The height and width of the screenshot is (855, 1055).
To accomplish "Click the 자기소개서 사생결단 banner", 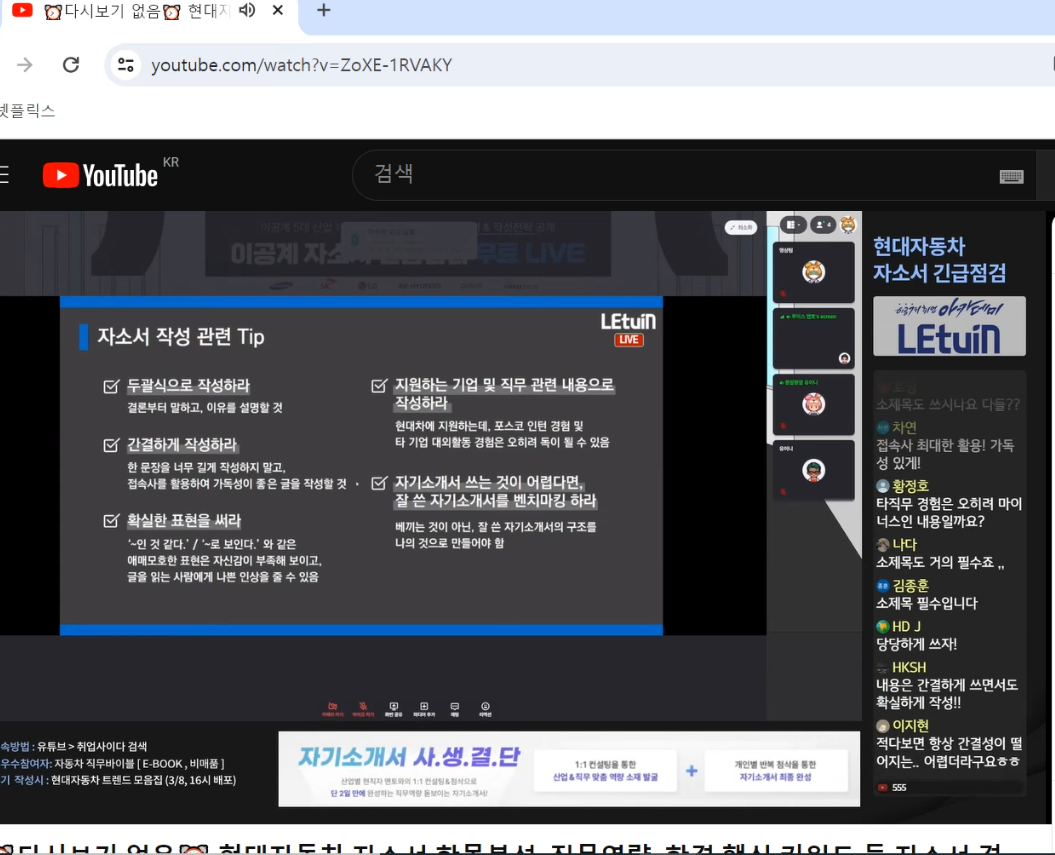I will 568,768.
